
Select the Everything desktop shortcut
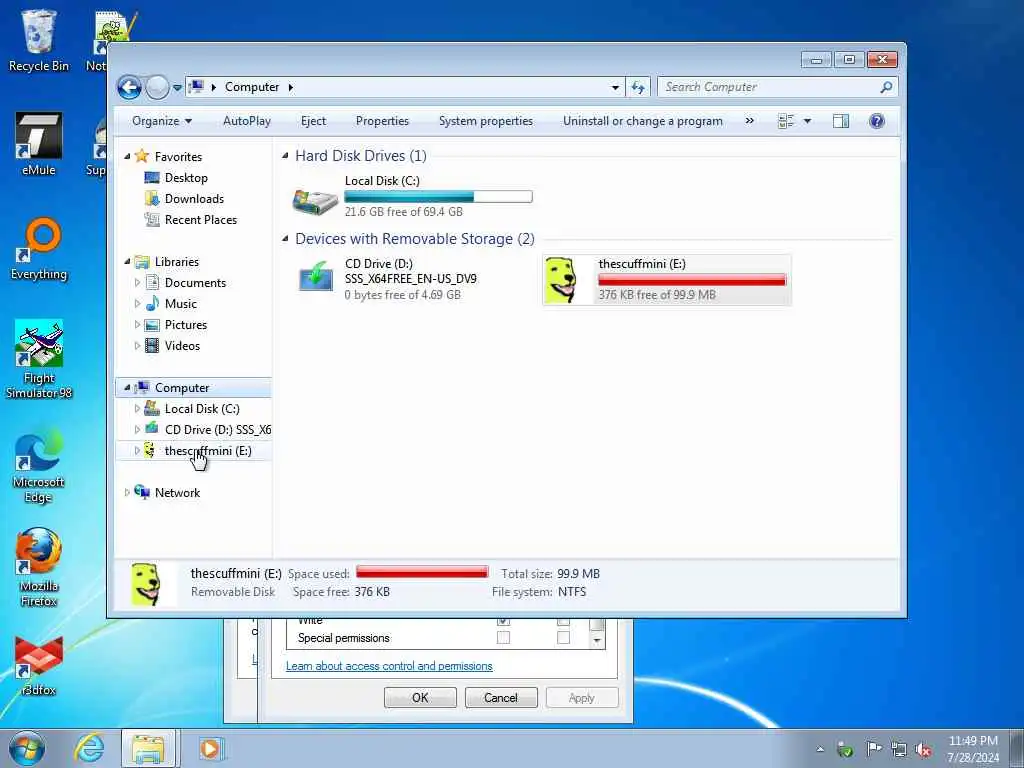point(39,249)
